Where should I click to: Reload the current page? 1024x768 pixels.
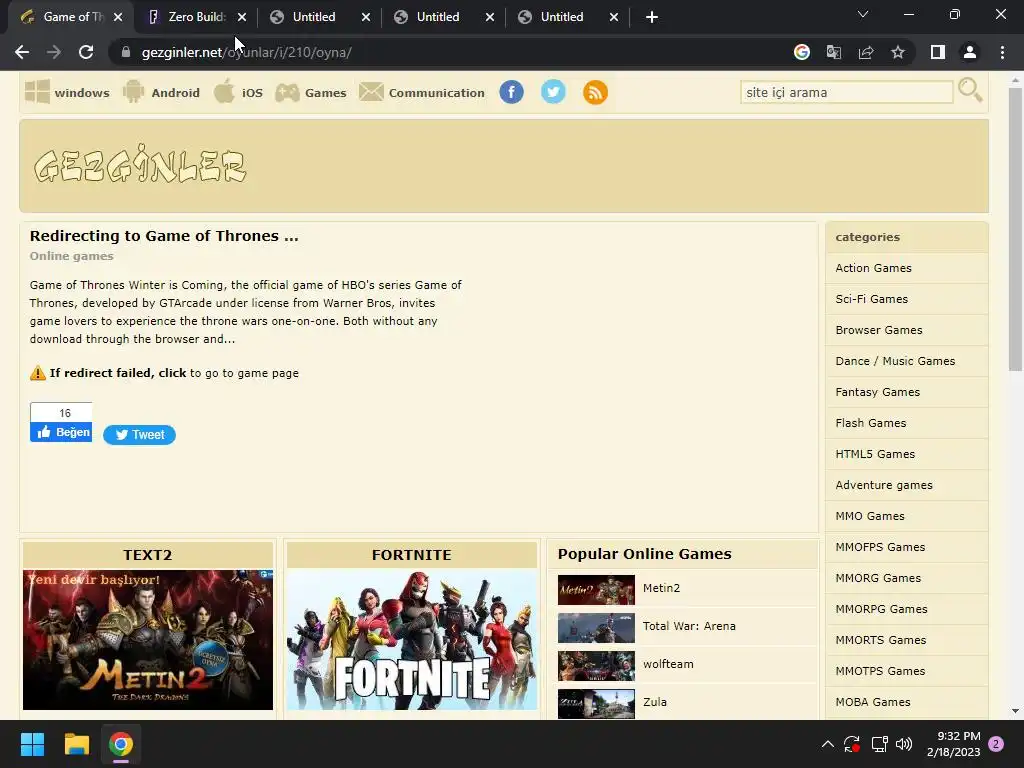point(86,52)
